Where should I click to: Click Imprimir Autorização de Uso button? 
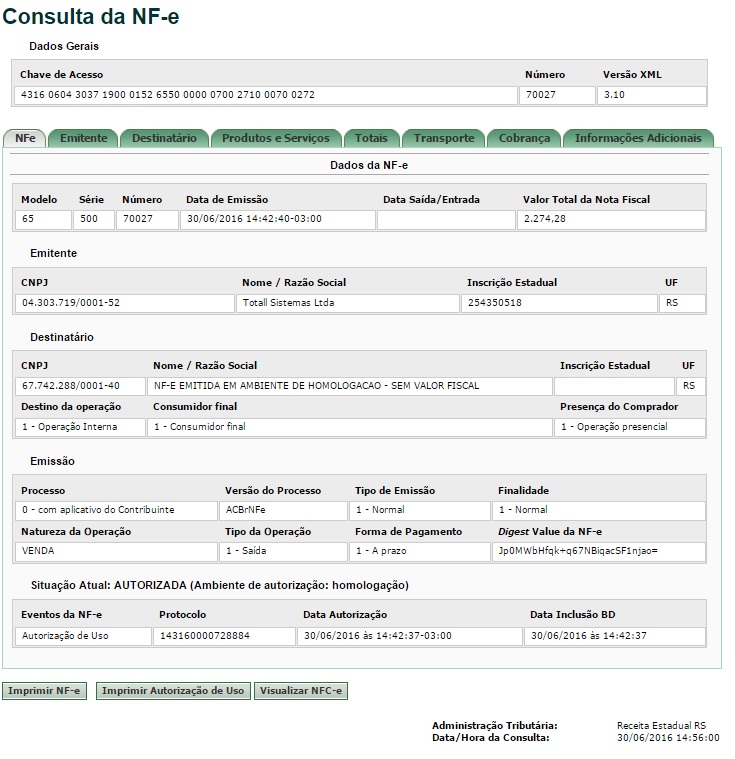coord(173,691)
